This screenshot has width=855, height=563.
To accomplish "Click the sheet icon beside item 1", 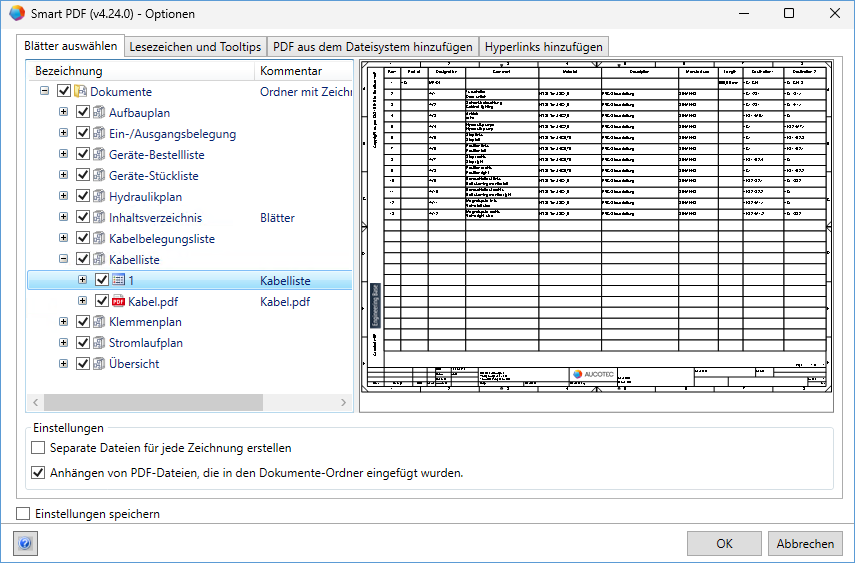I will click(118, 280).
